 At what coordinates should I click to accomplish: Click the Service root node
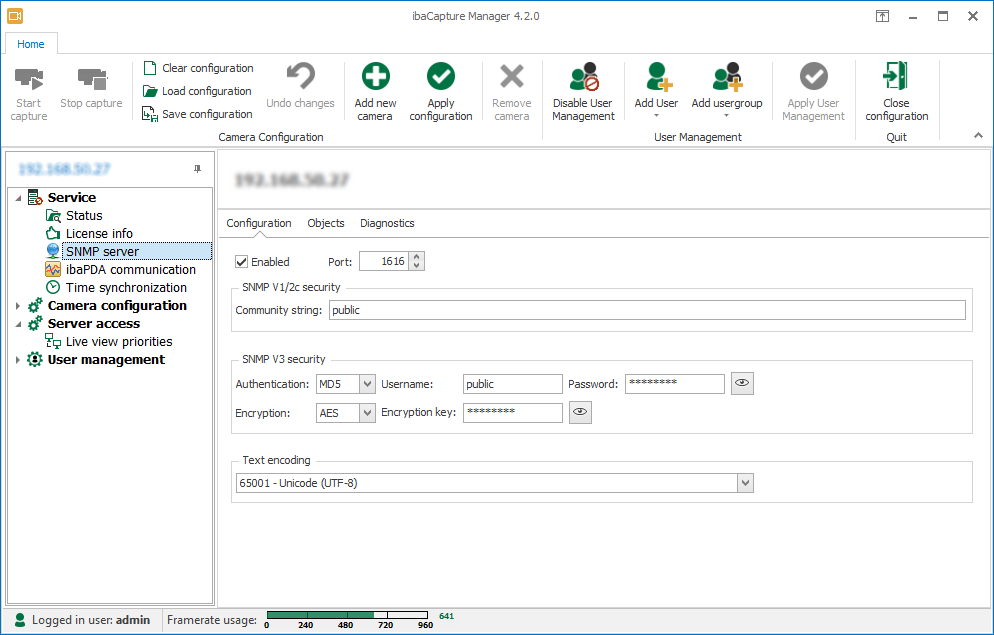point(72,197)
